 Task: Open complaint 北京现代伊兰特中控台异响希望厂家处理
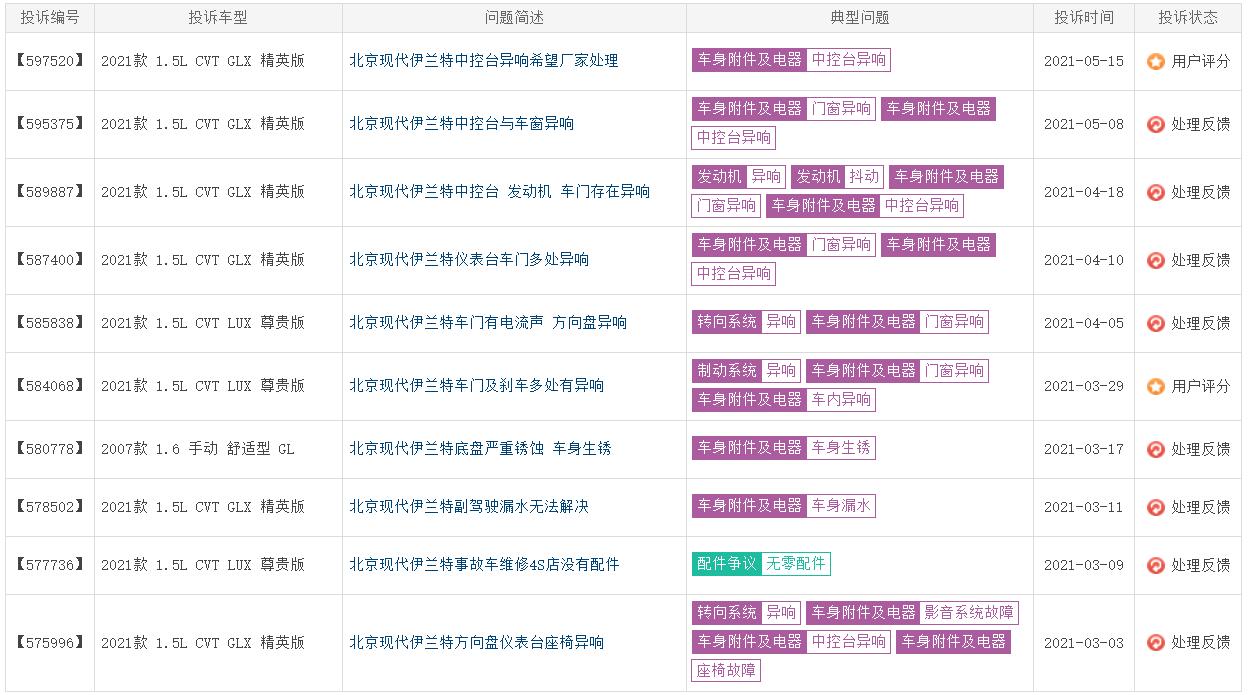click(x=484, y=61)
